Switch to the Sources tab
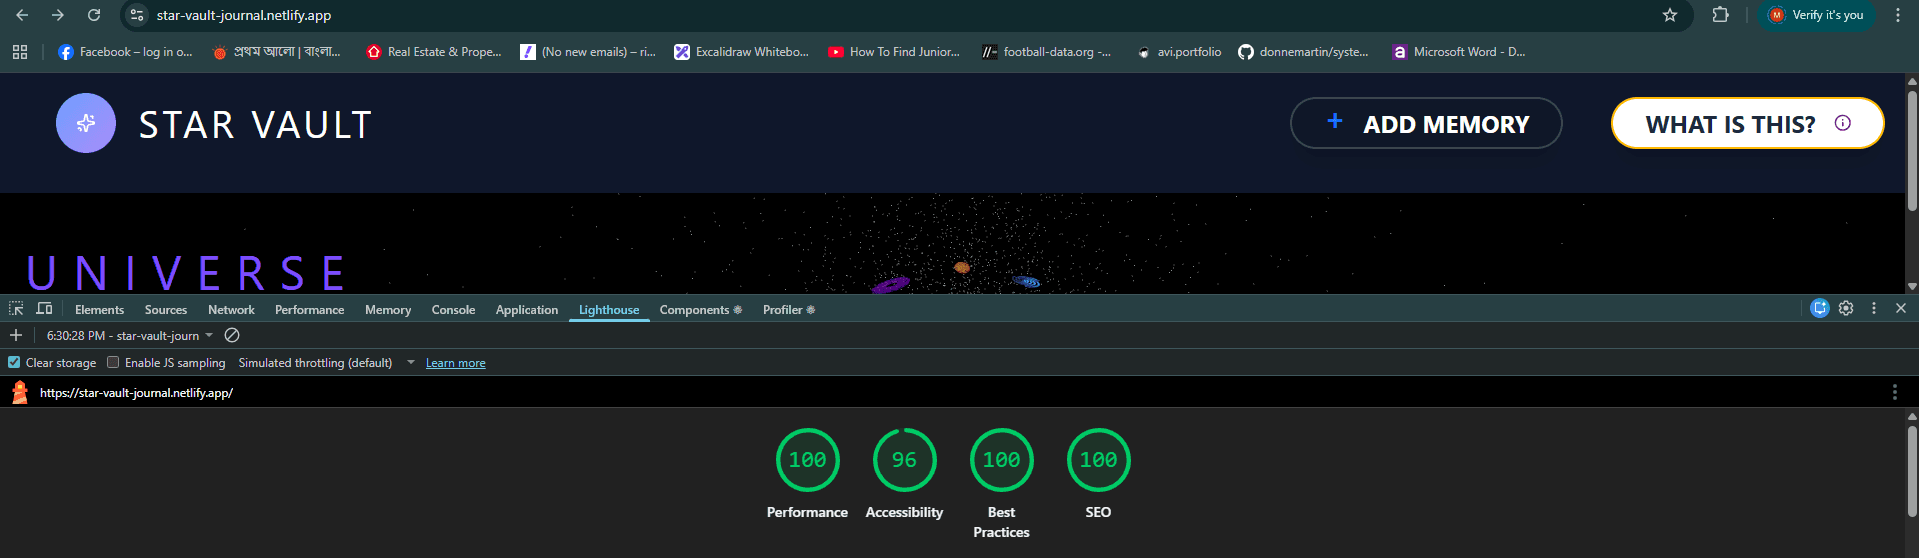1919x558 pixels. point(166,309)
